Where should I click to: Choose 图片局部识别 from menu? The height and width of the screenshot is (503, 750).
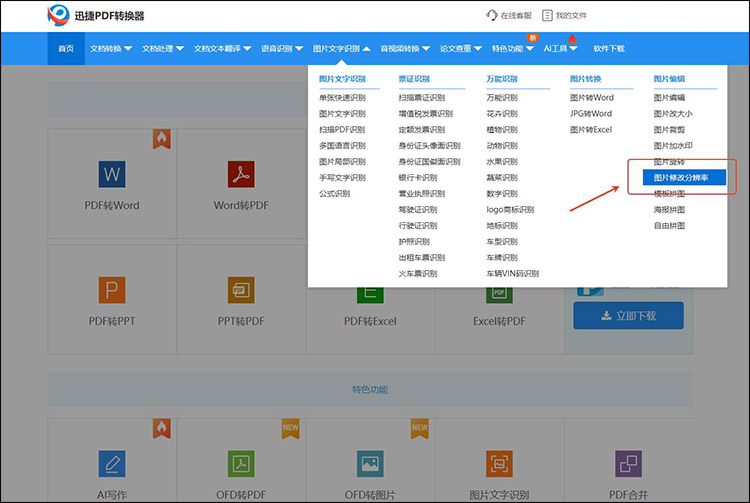342,162
